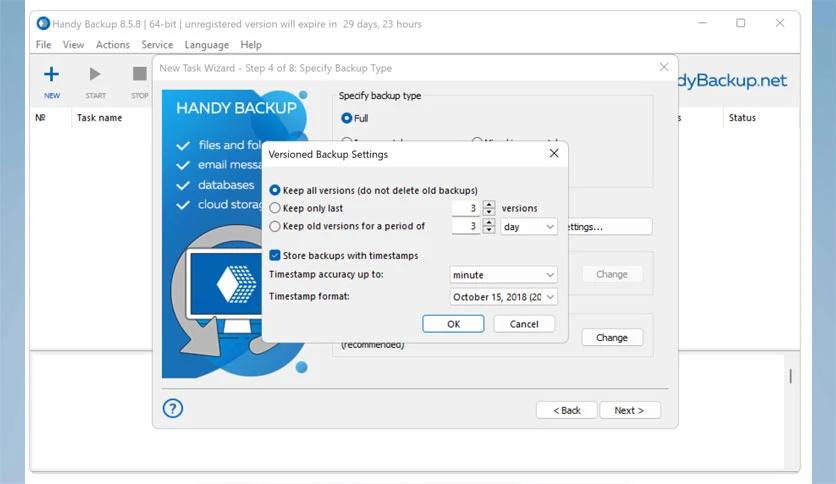Open the Language menu
This screenshot has width=836, height=484.
pyautogui.click(x=206, y=45)
